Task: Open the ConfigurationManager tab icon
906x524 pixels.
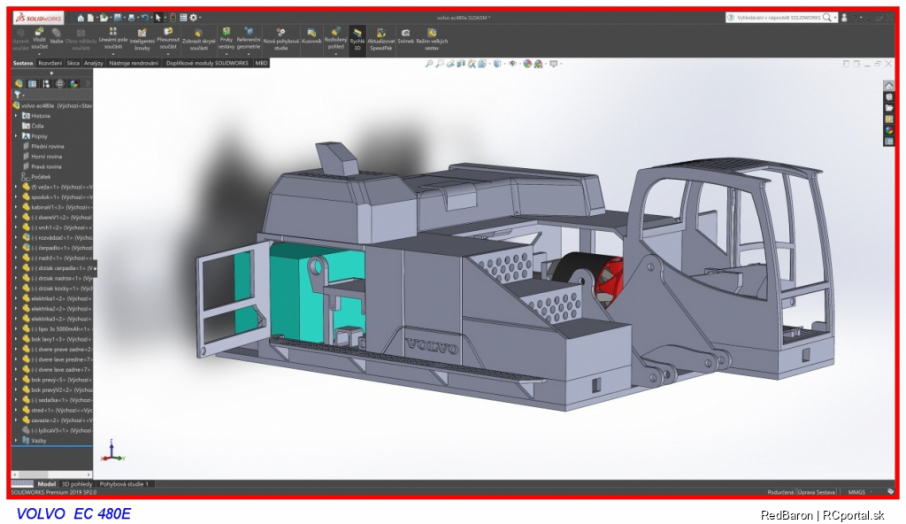Action: tap(46, 84)
